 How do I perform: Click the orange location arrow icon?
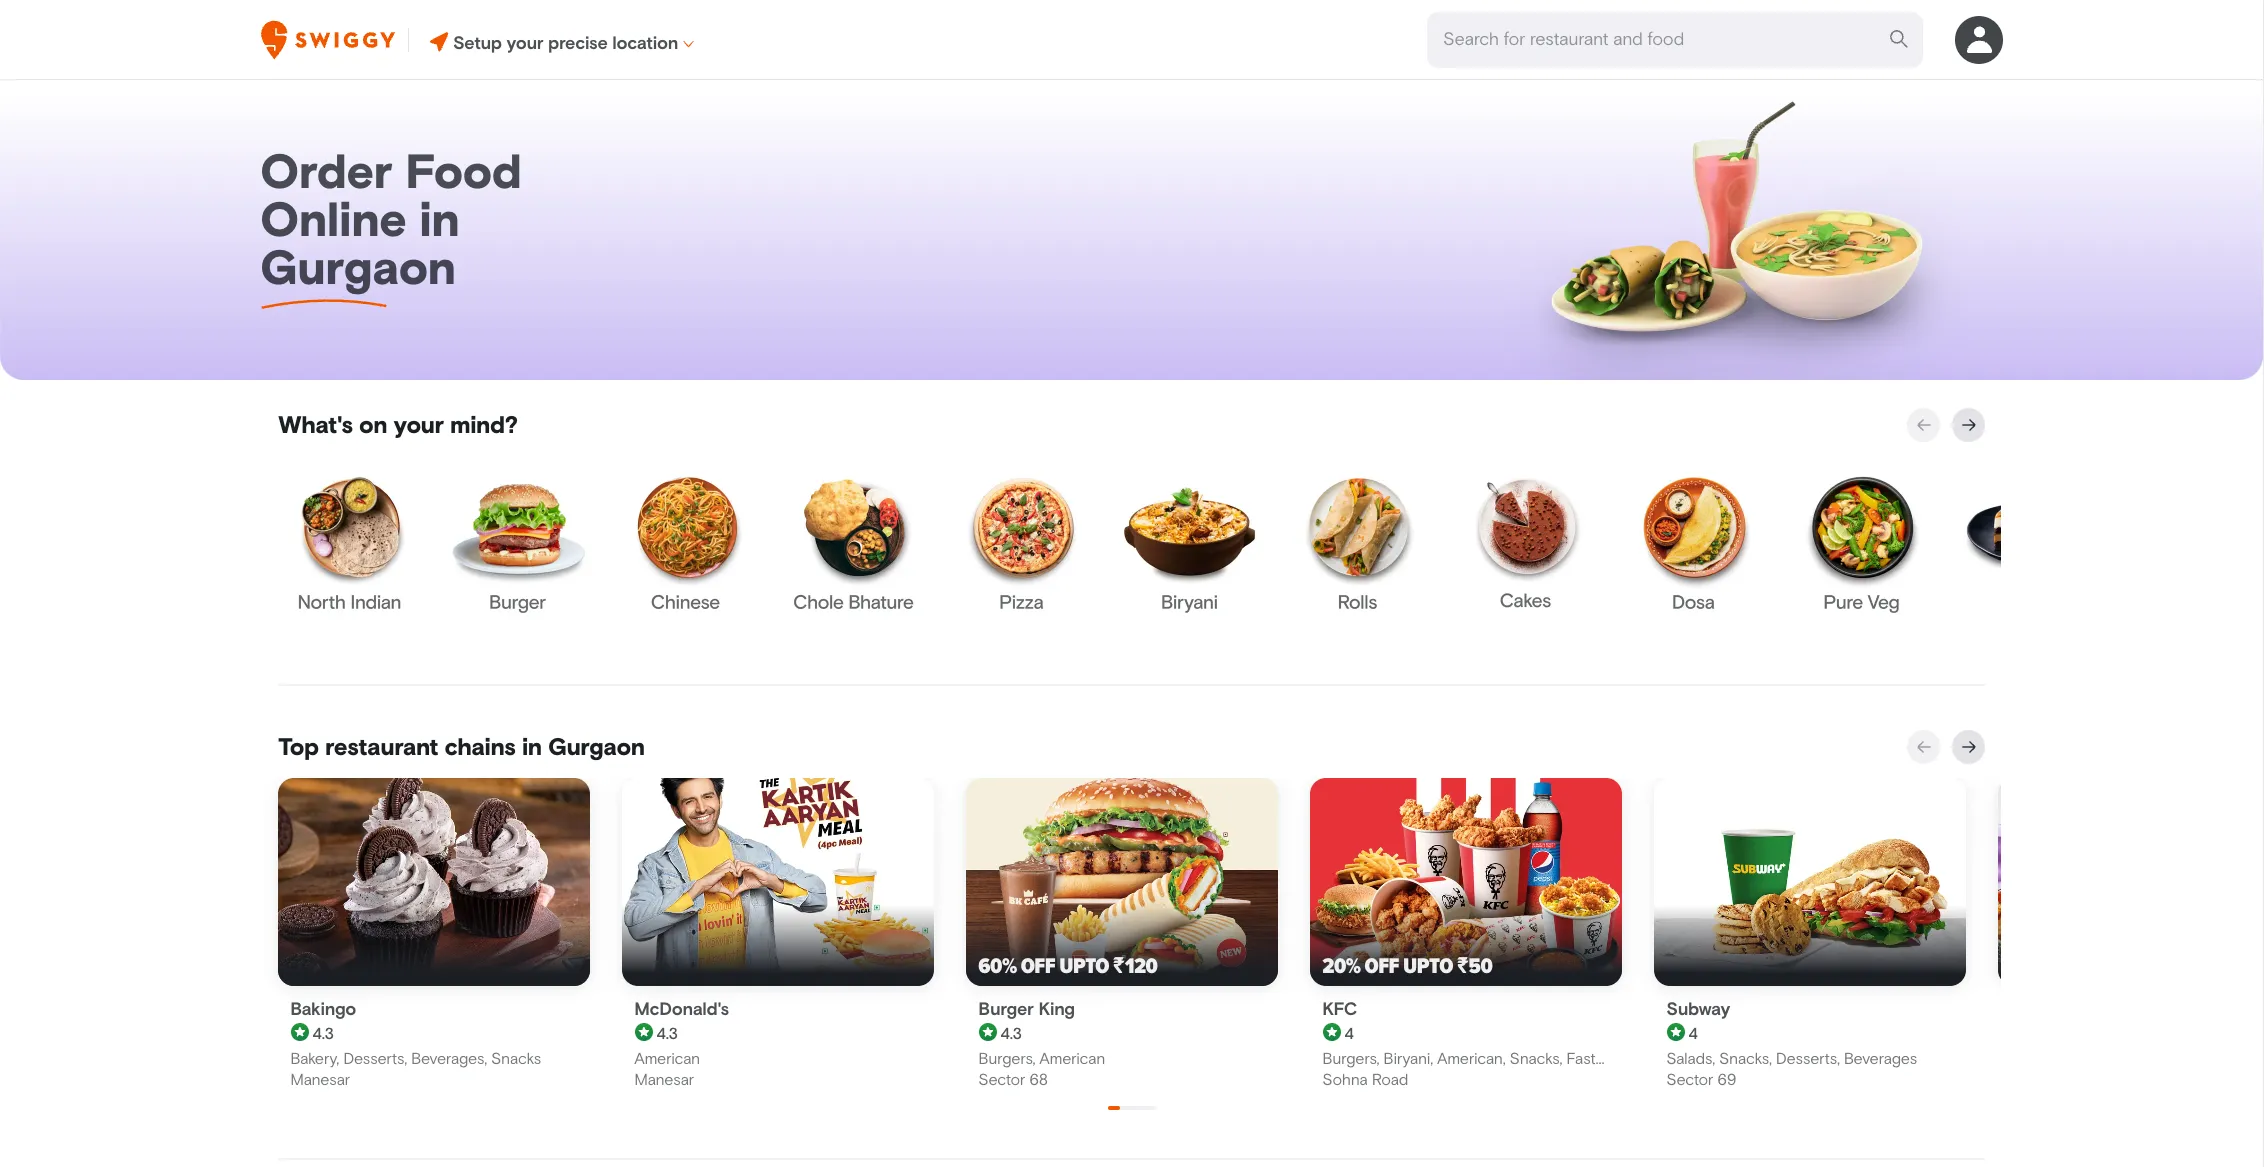click(x=438, y=42)
